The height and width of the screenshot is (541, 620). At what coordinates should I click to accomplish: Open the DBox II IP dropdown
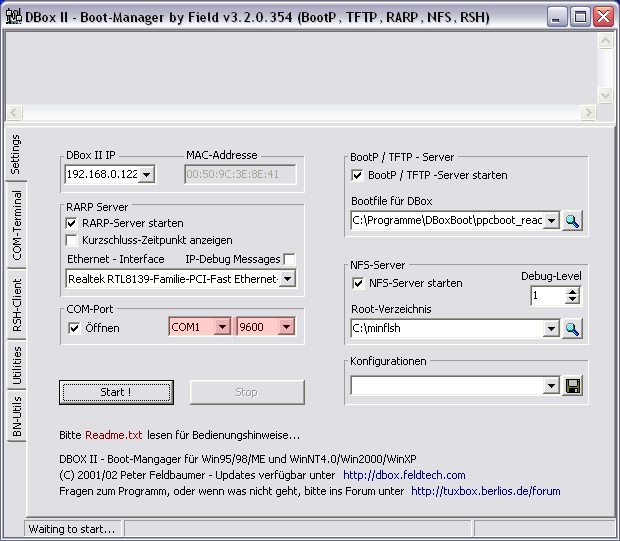coord(147,174)
